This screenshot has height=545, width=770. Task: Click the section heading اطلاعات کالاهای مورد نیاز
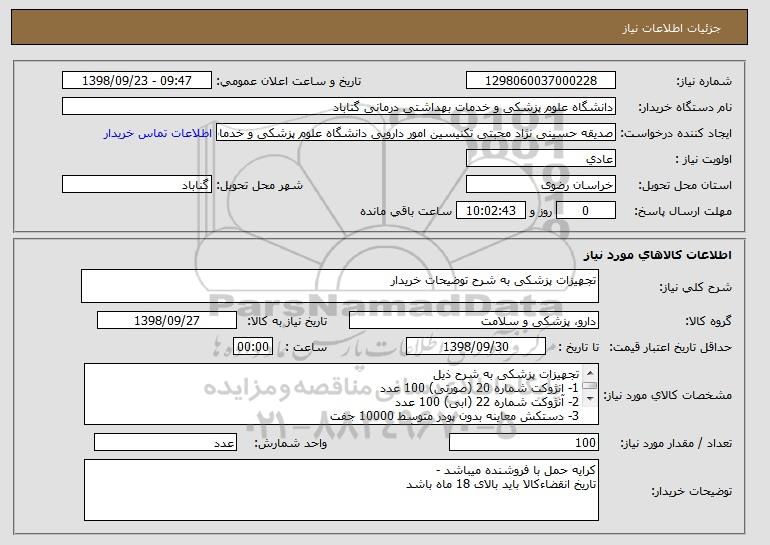(x=658, y=255)
